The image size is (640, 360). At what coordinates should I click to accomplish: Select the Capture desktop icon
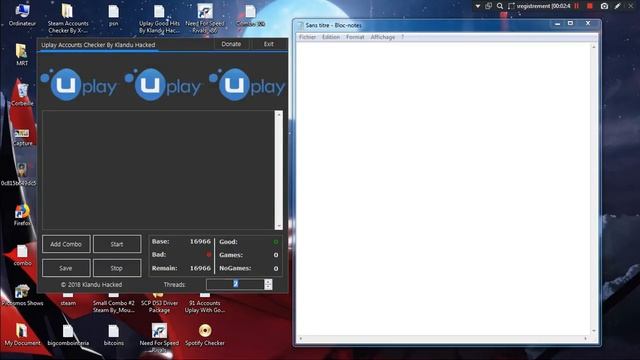(x=22, y=137)
